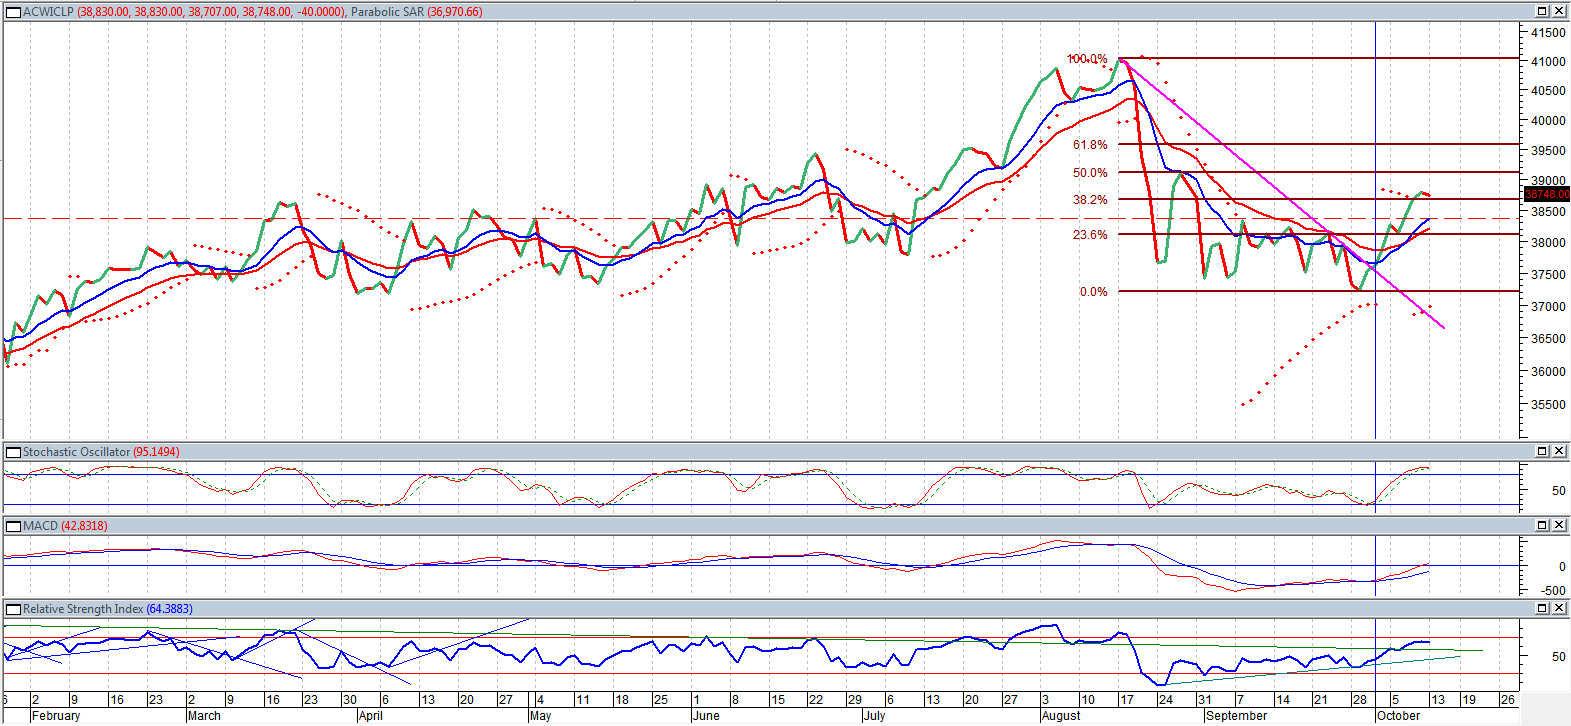This screenshot has width=1571, height=726.
Task: Maximize the Stochastic Oscillator panel
Action: click(1542, 452)
